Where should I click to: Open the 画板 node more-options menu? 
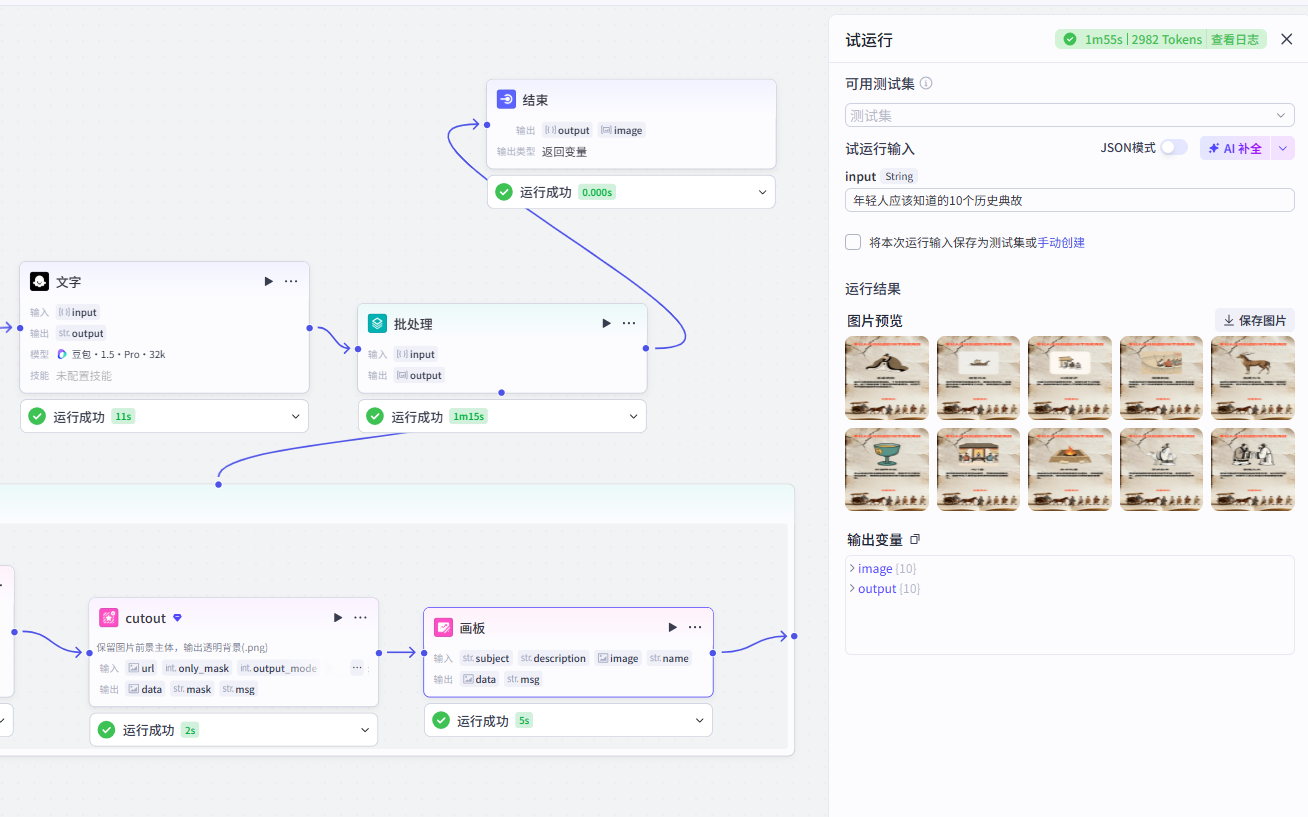tap(695, 627)
